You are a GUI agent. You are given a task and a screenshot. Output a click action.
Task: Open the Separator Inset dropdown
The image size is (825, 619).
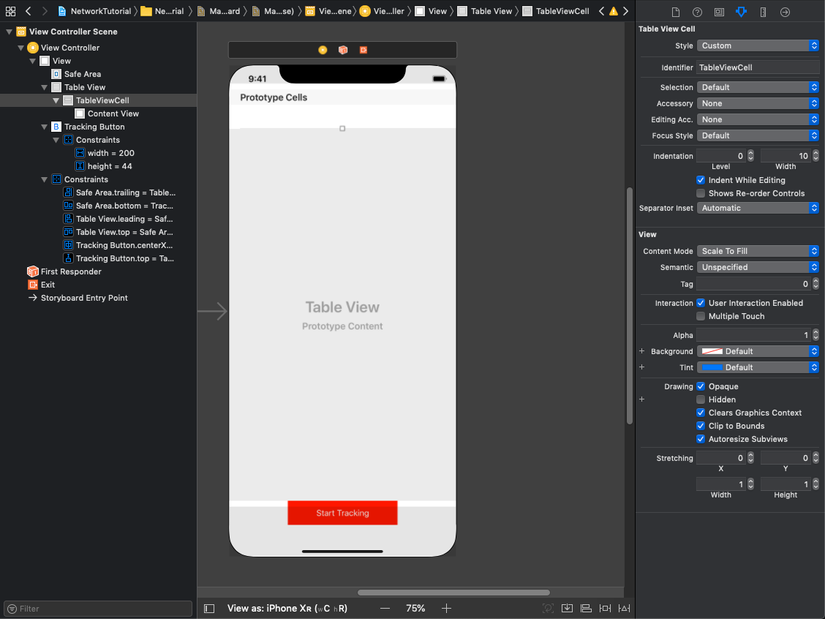pyautogui.click(x=758, y=208)
